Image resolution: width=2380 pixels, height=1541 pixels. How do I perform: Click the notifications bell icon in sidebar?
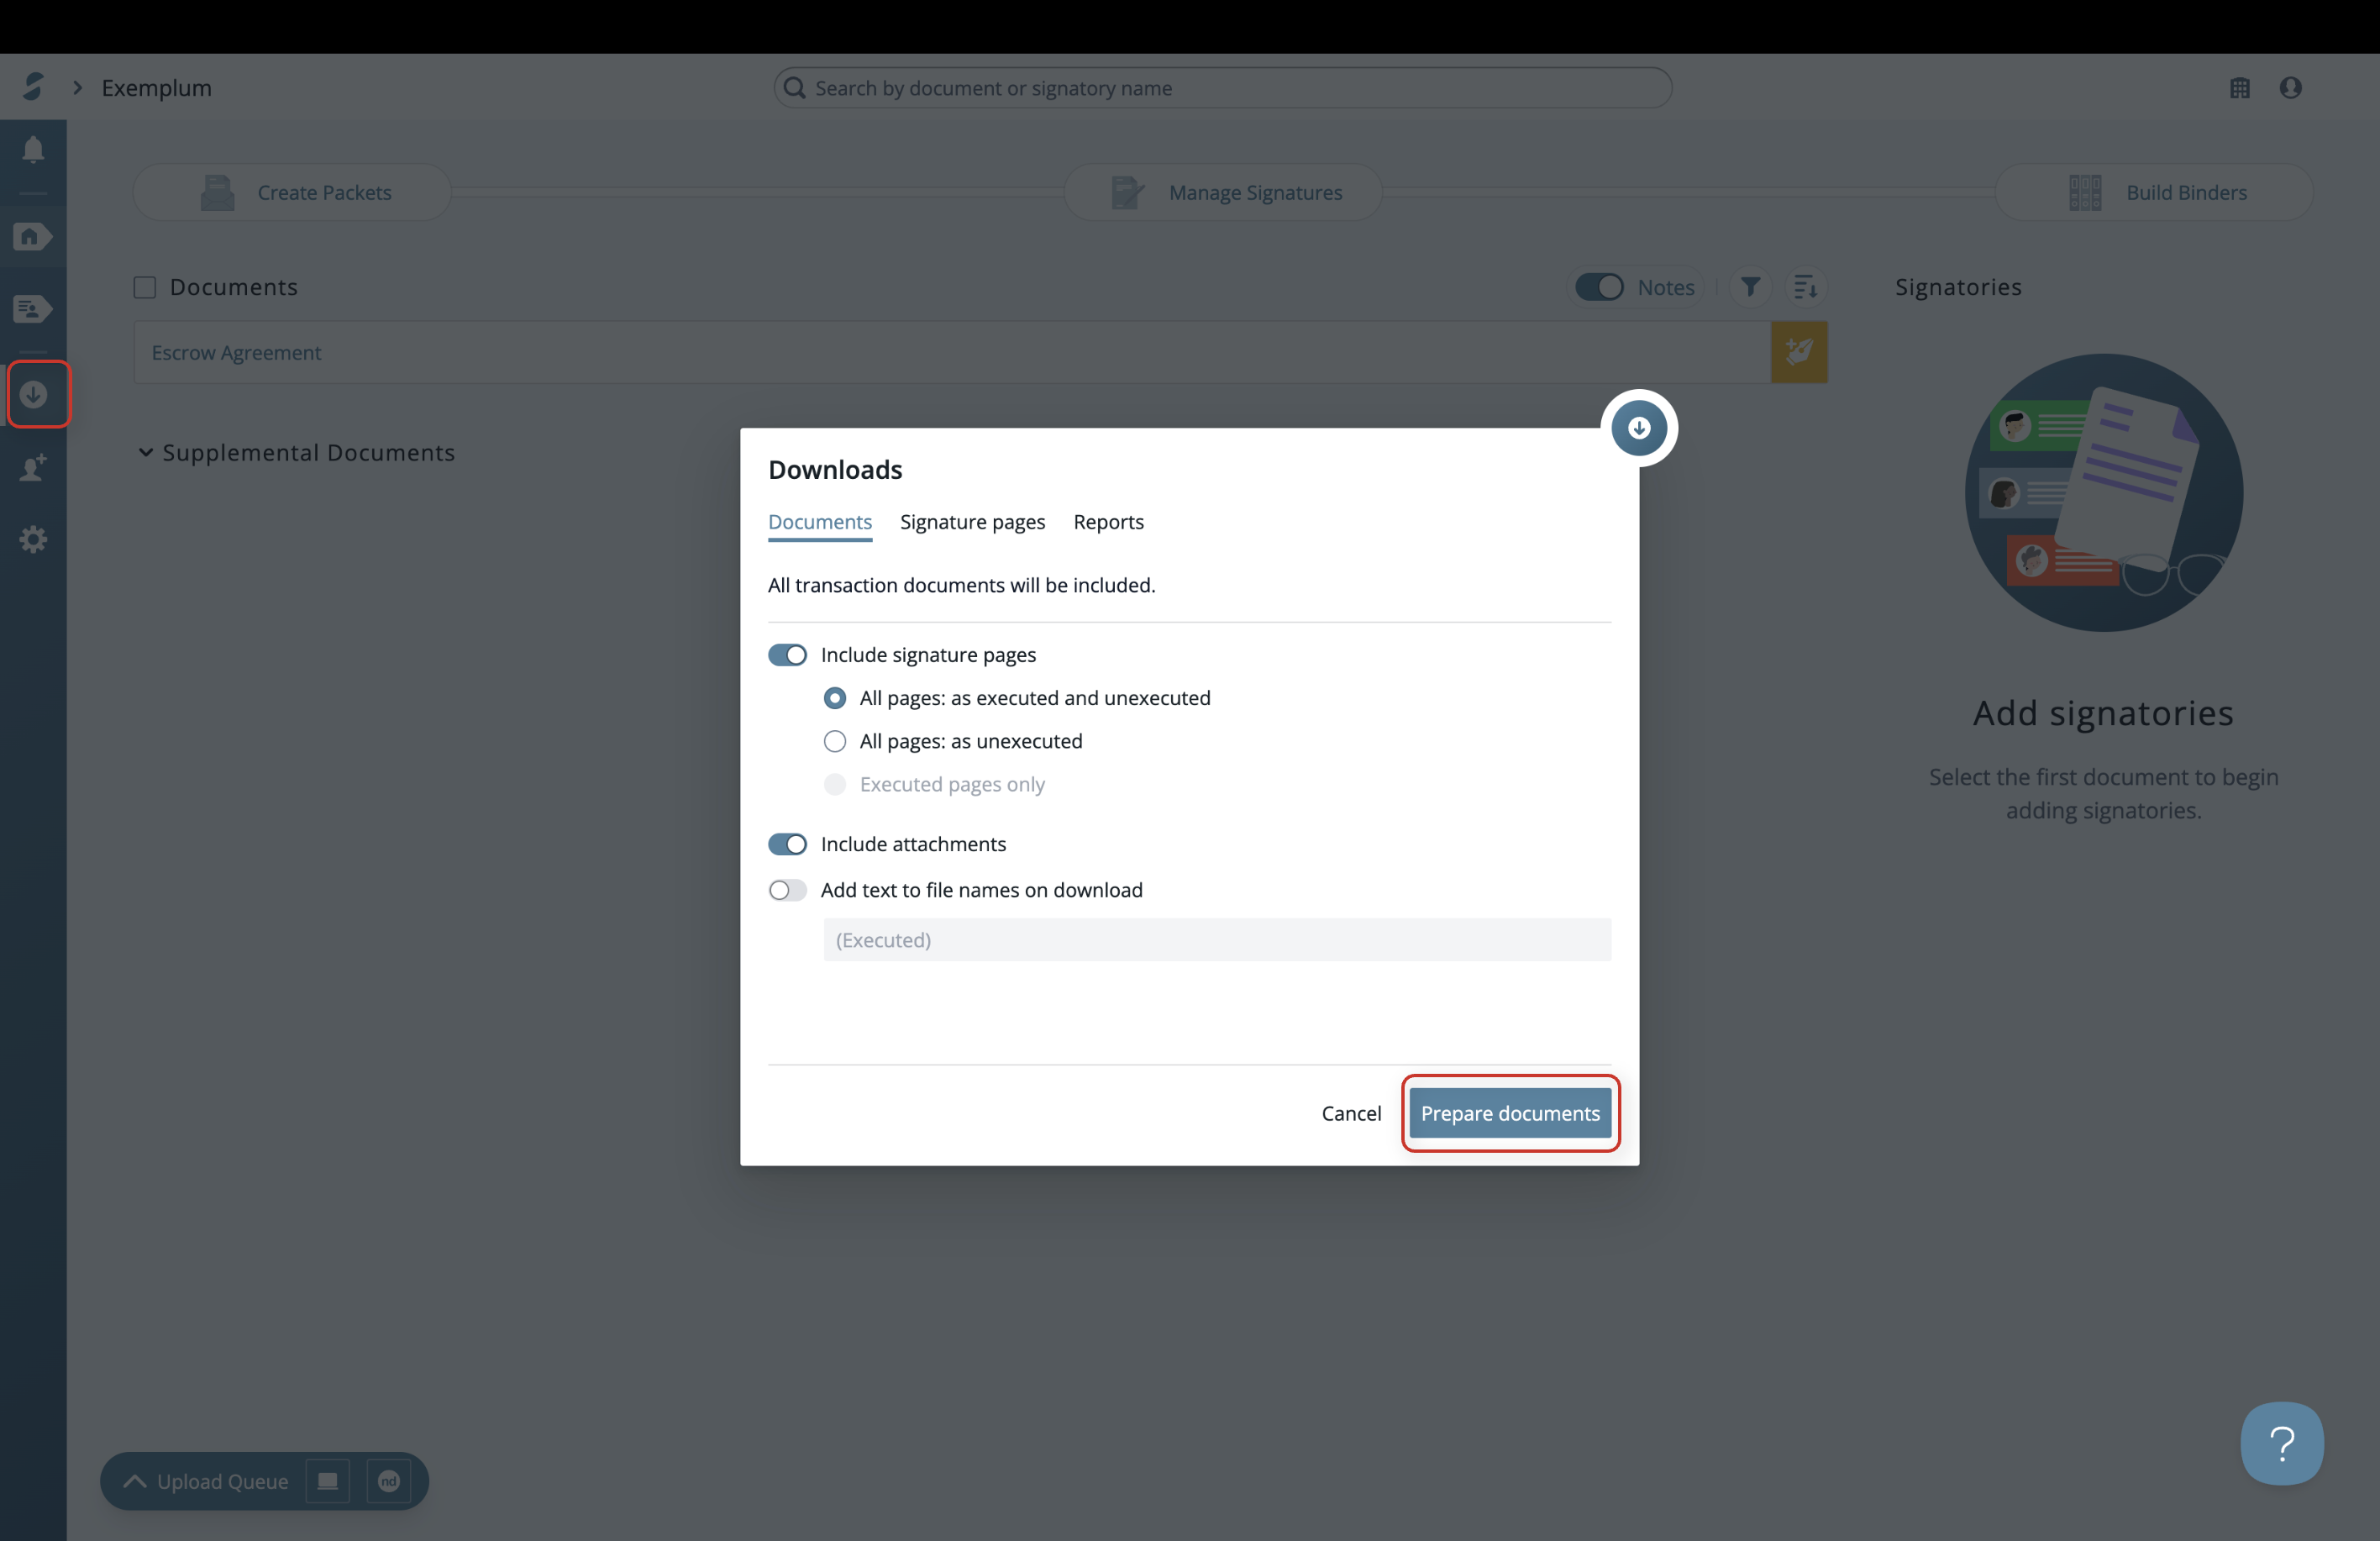[x=33, y=150]
